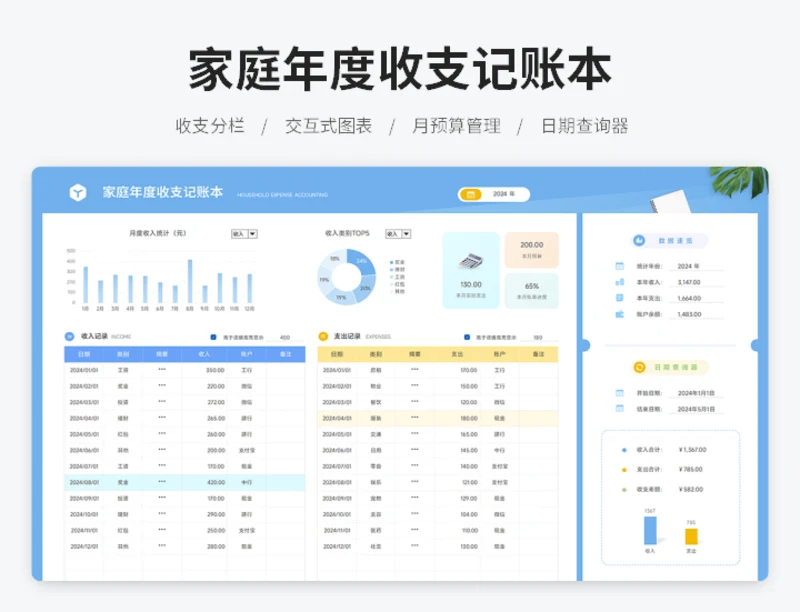Click the 开始日期 value 2024年1月1日

[696, 393]
